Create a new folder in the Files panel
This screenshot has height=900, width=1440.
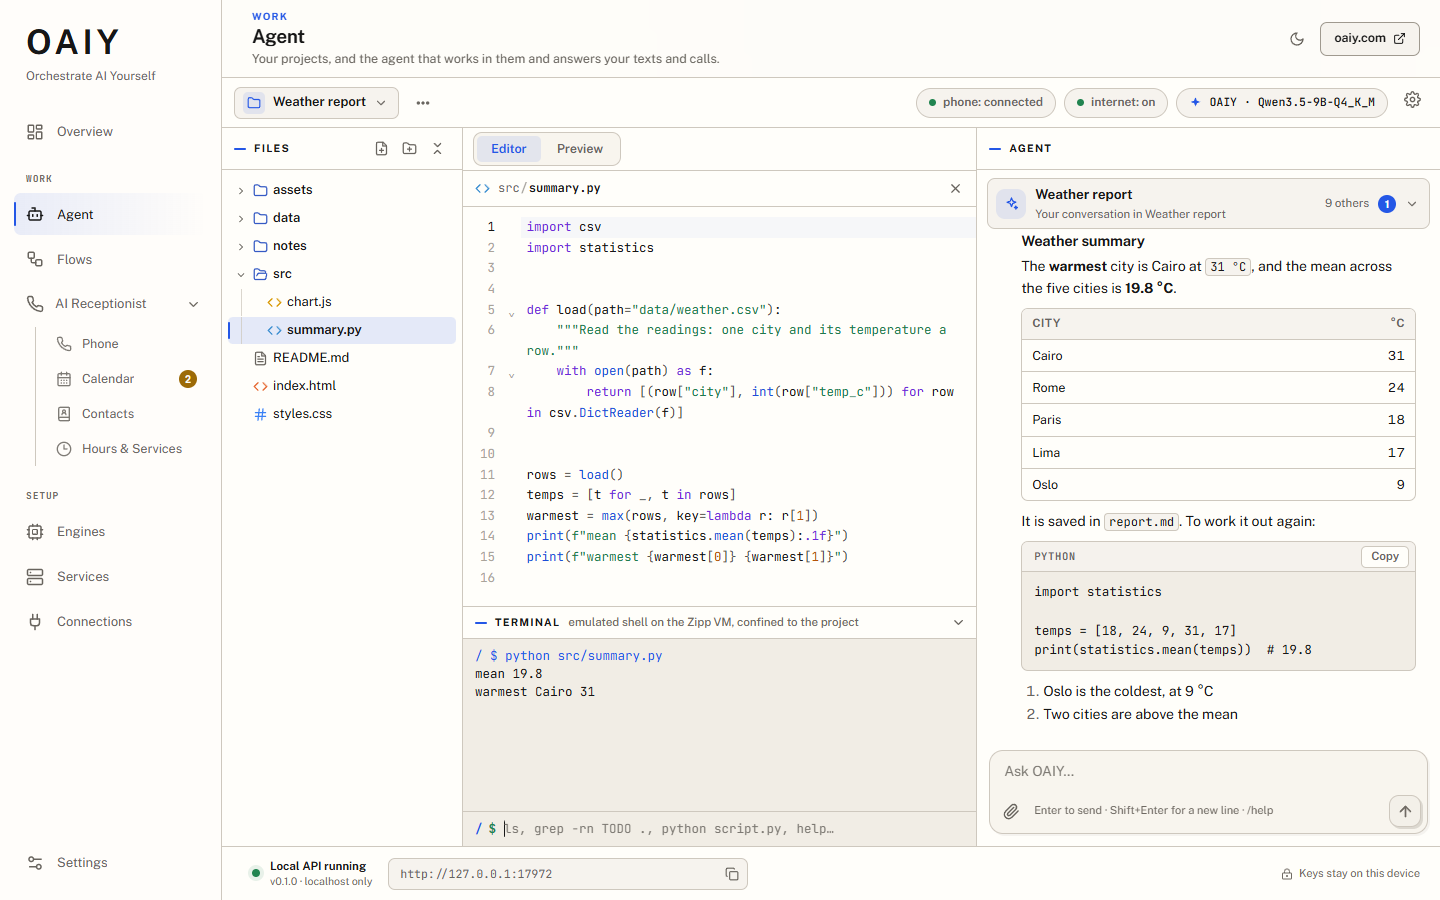(x=409, y=148)
